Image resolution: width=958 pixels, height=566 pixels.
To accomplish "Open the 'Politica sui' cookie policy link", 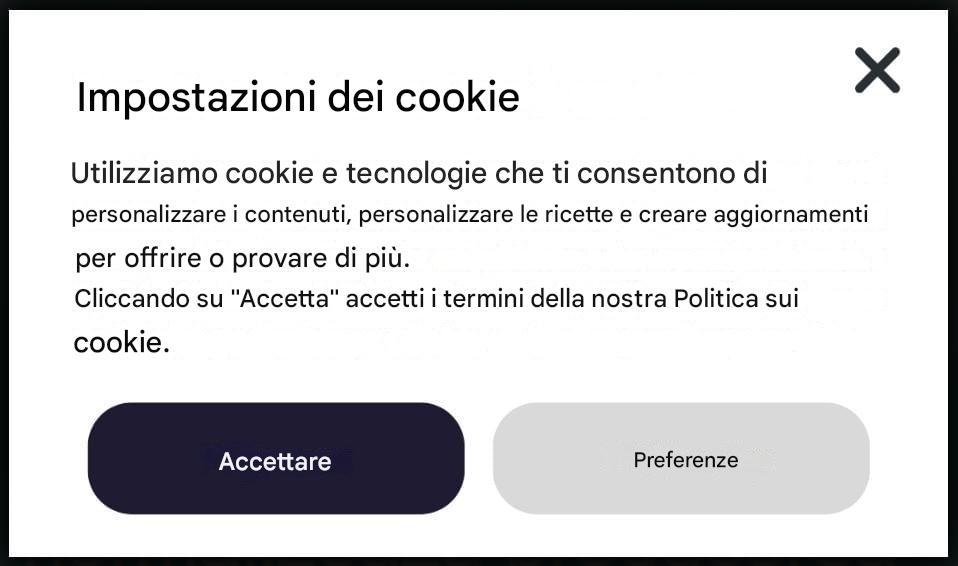I will [x=736, y=299].
